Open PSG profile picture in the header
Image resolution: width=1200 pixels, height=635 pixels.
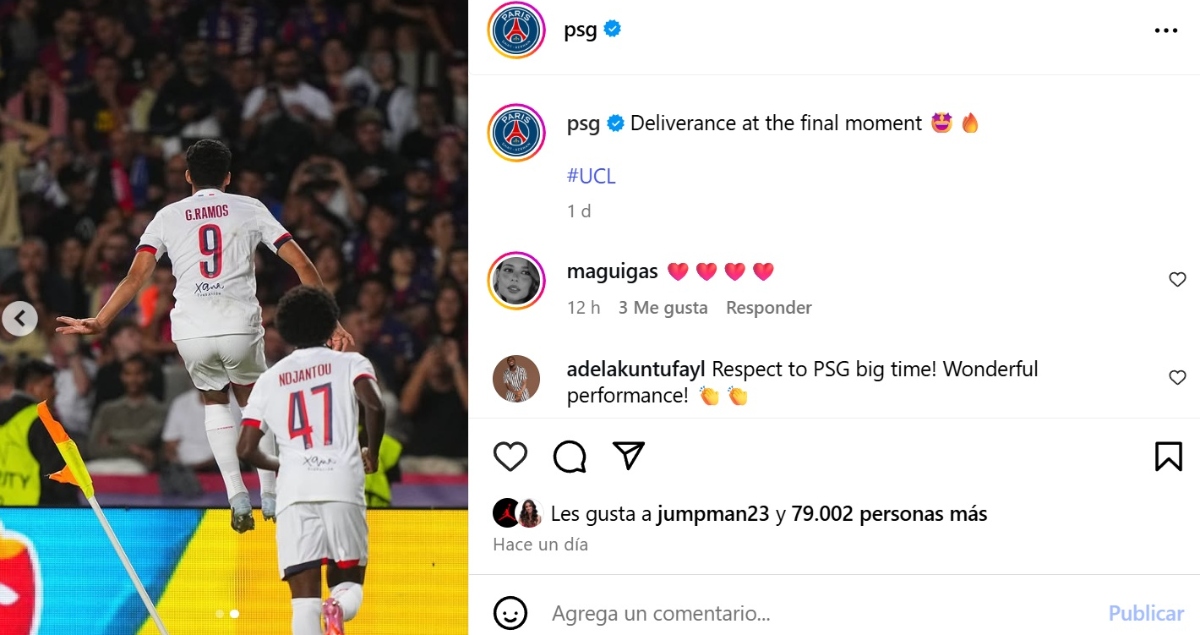click(516, 30)
